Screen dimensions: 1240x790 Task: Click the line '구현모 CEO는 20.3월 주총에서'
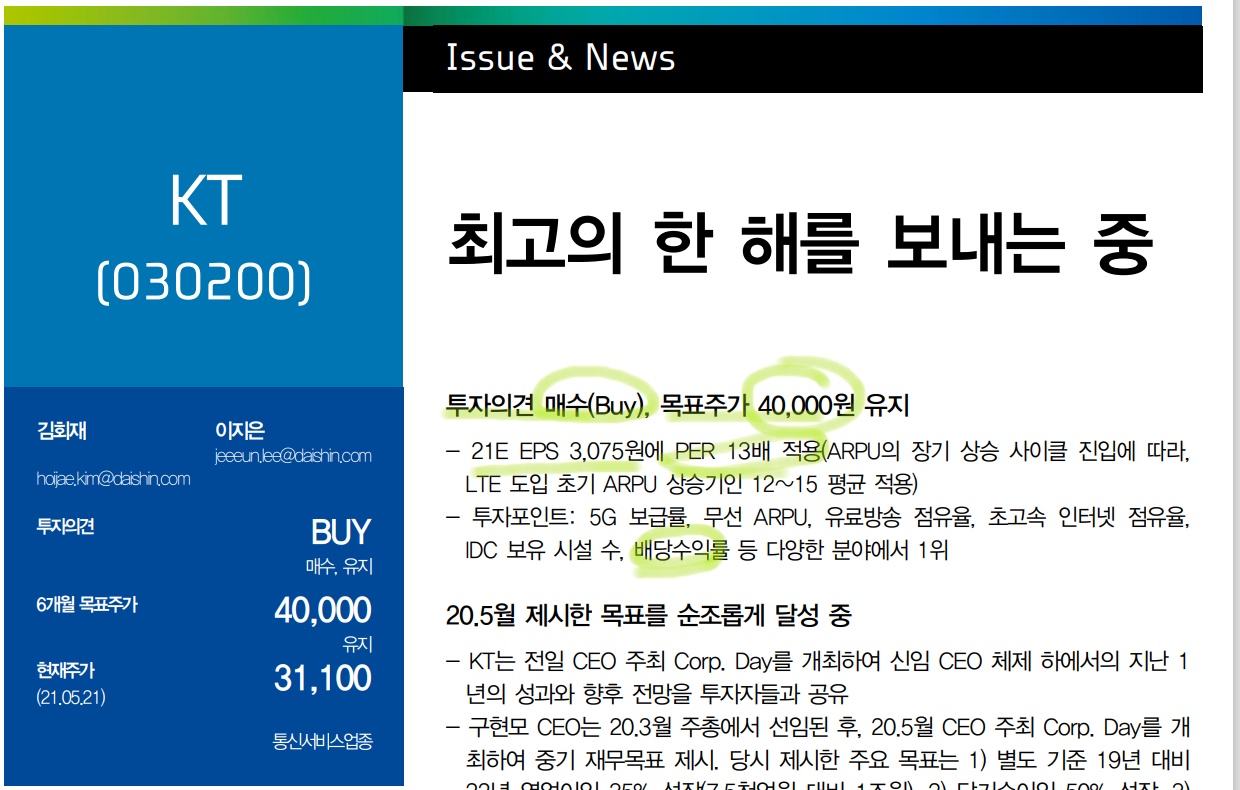[818, 727]
